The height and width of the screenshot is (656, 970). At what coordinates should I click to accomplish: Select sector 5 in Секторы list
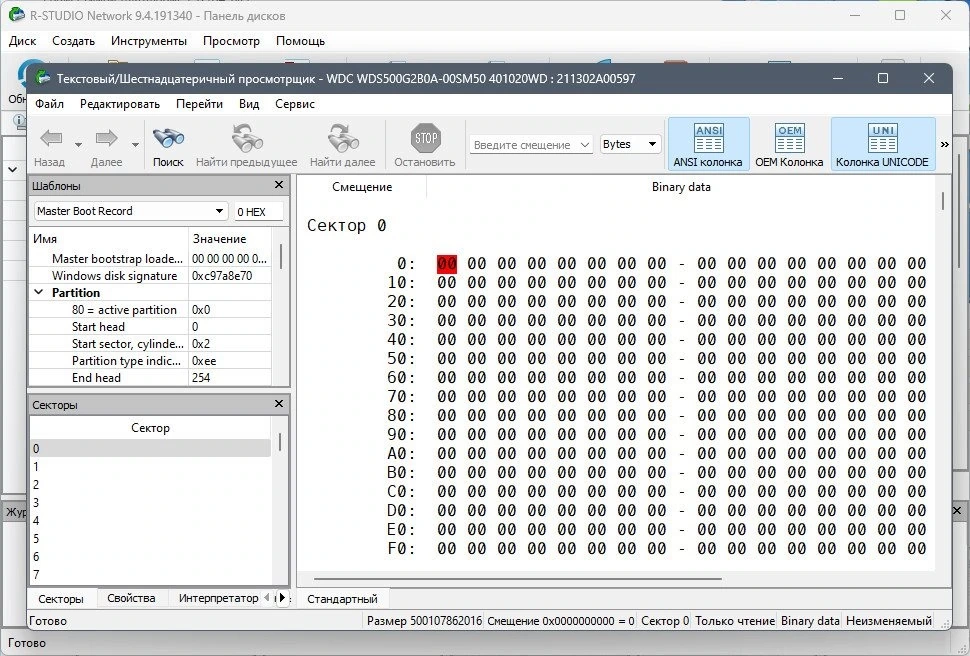[150, 538]
